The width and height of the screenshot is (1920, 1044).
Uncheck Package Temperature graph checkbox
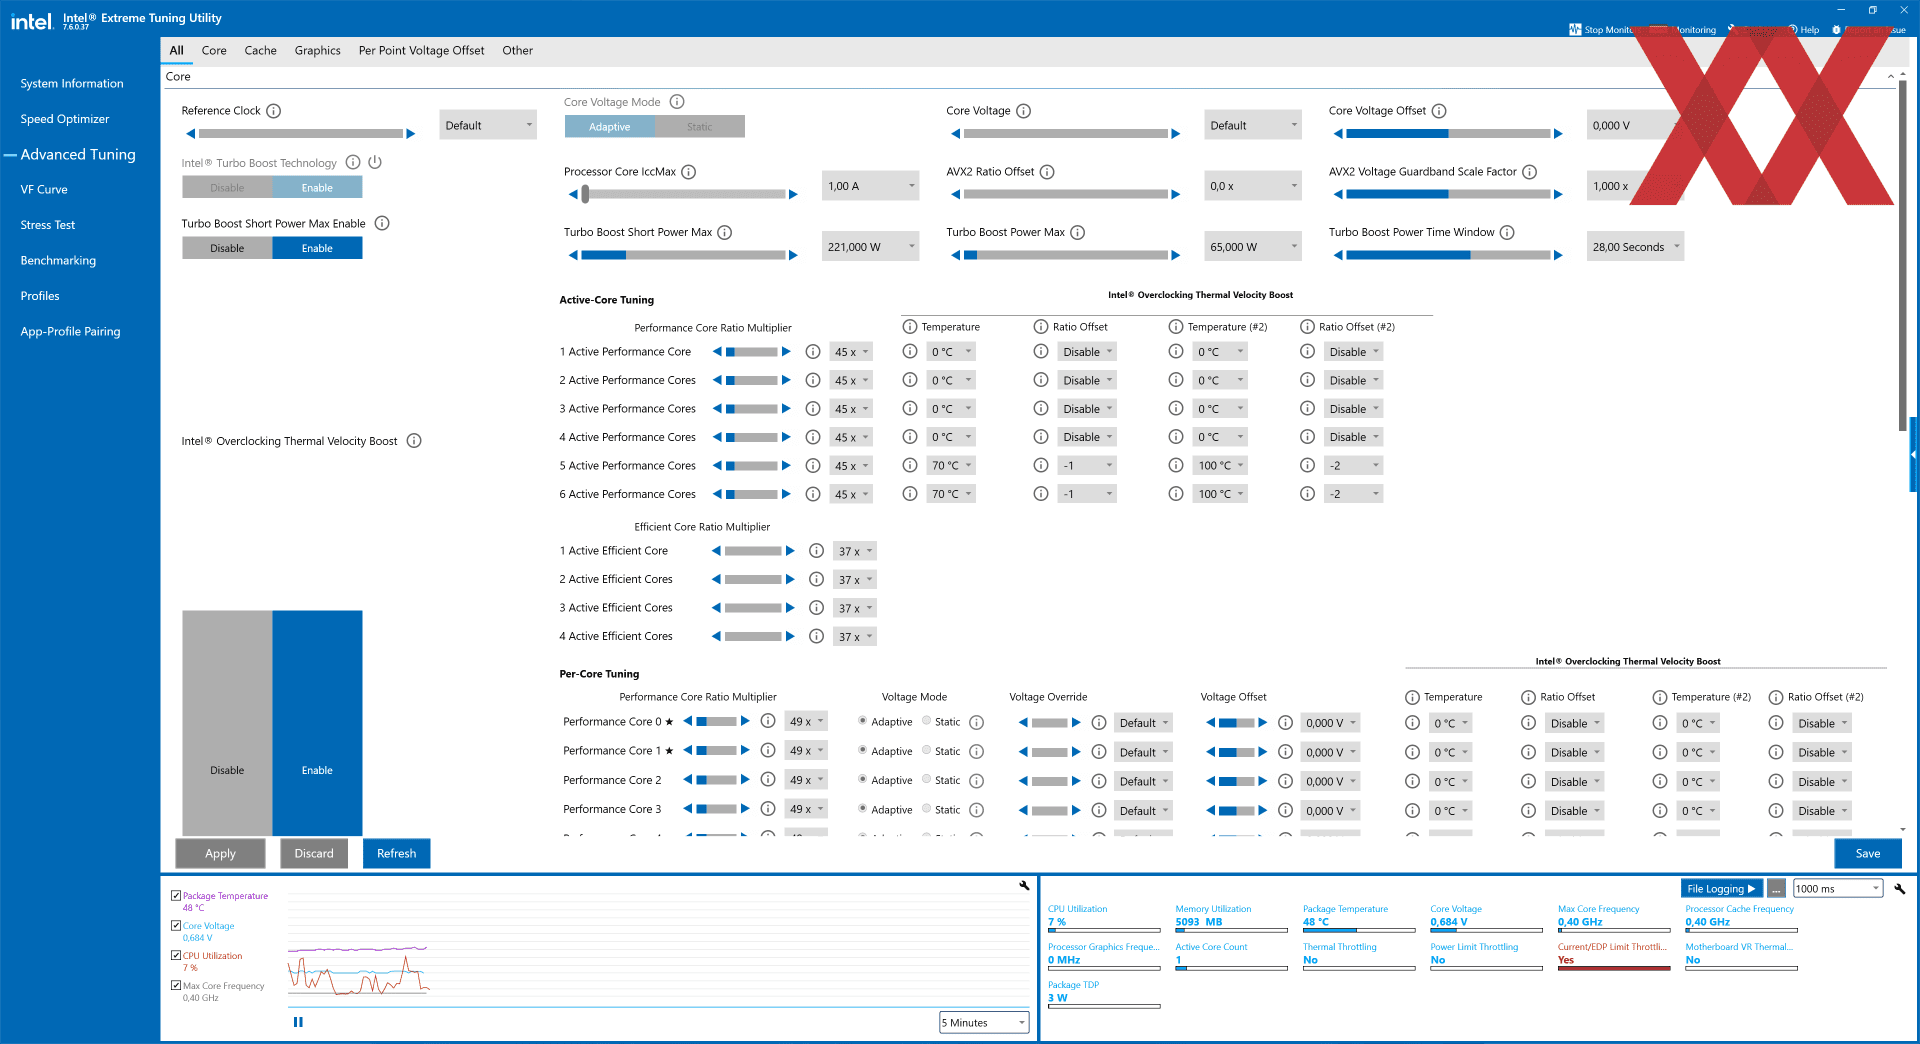(176, 896)
